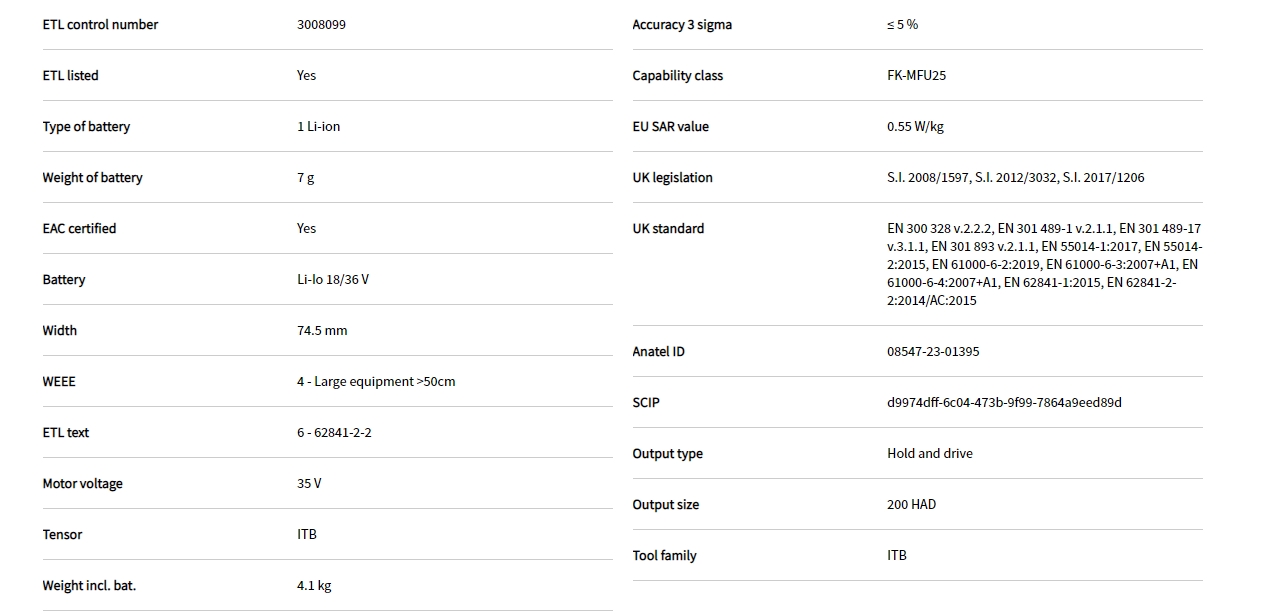Click the Capability class value FK-MFU25

(916, 76)
